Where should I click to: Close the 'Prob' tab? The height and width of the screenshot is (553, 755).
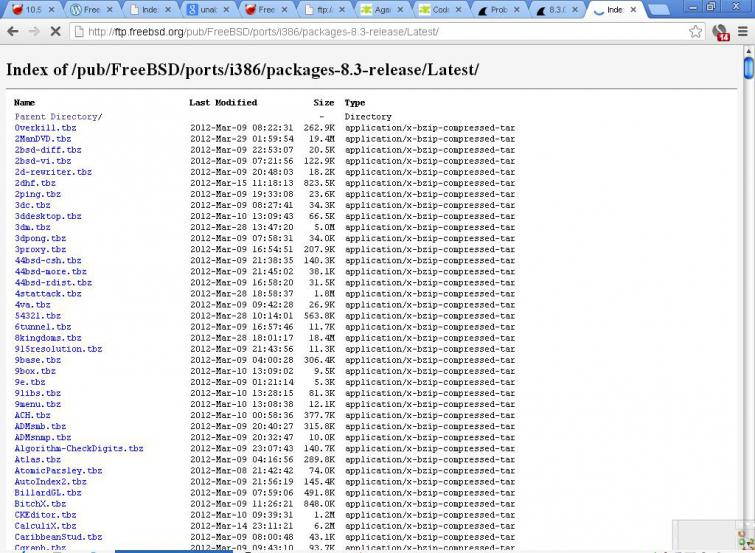(x=517, y=9)
